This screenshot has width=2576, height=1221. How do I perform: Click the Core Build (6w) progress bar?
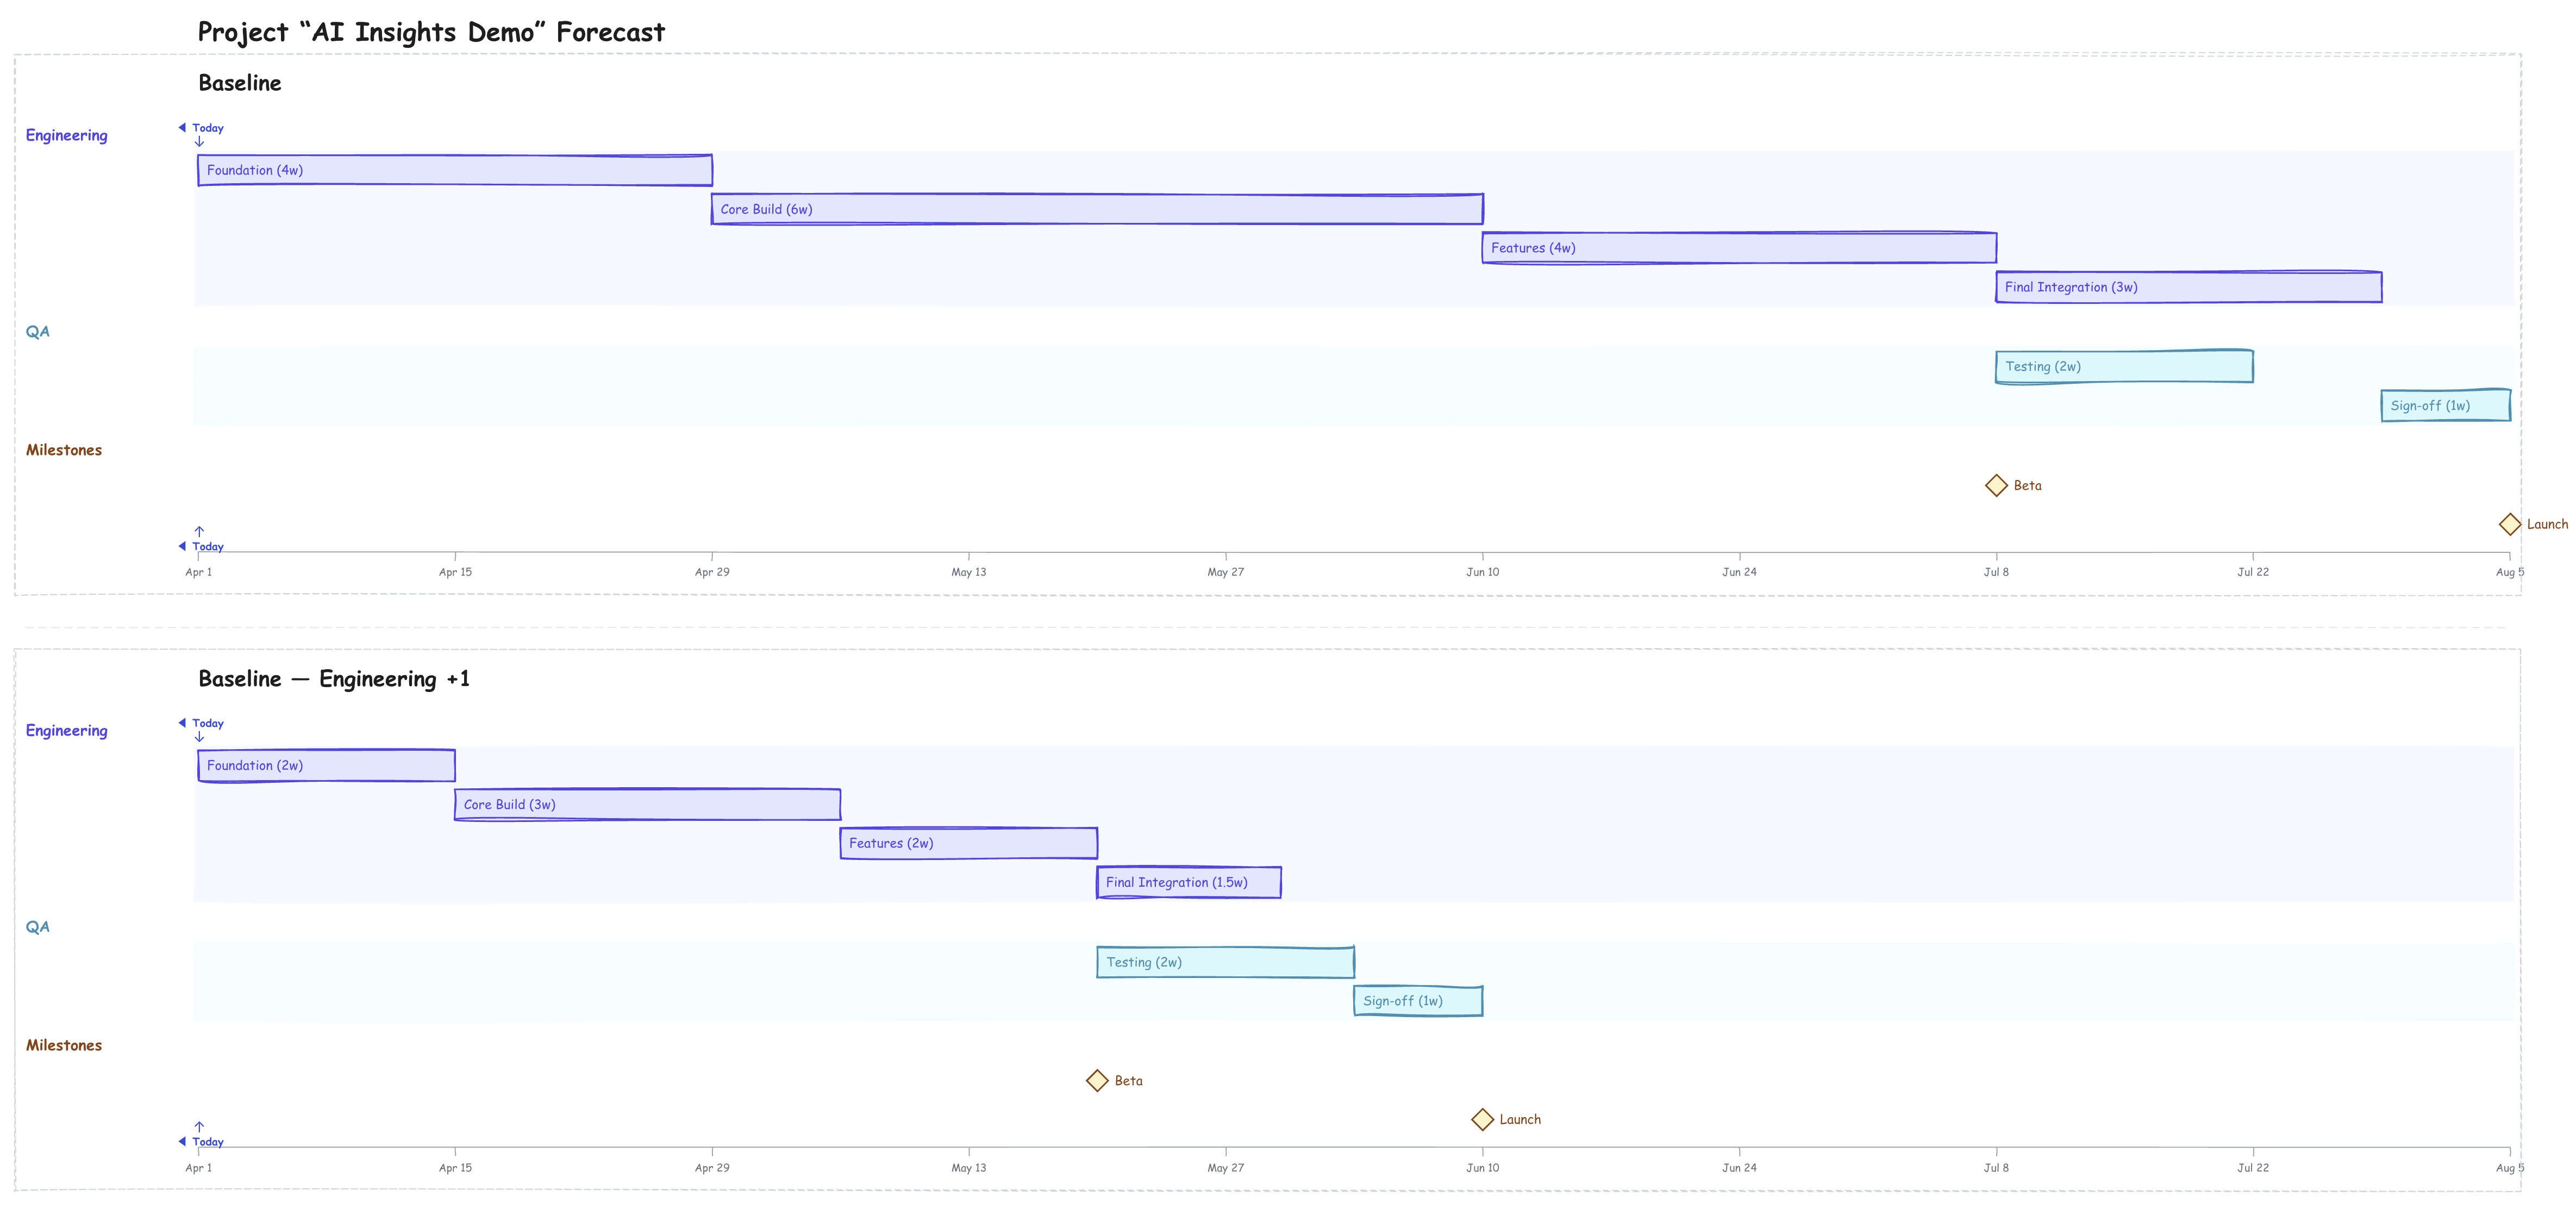1096,209
